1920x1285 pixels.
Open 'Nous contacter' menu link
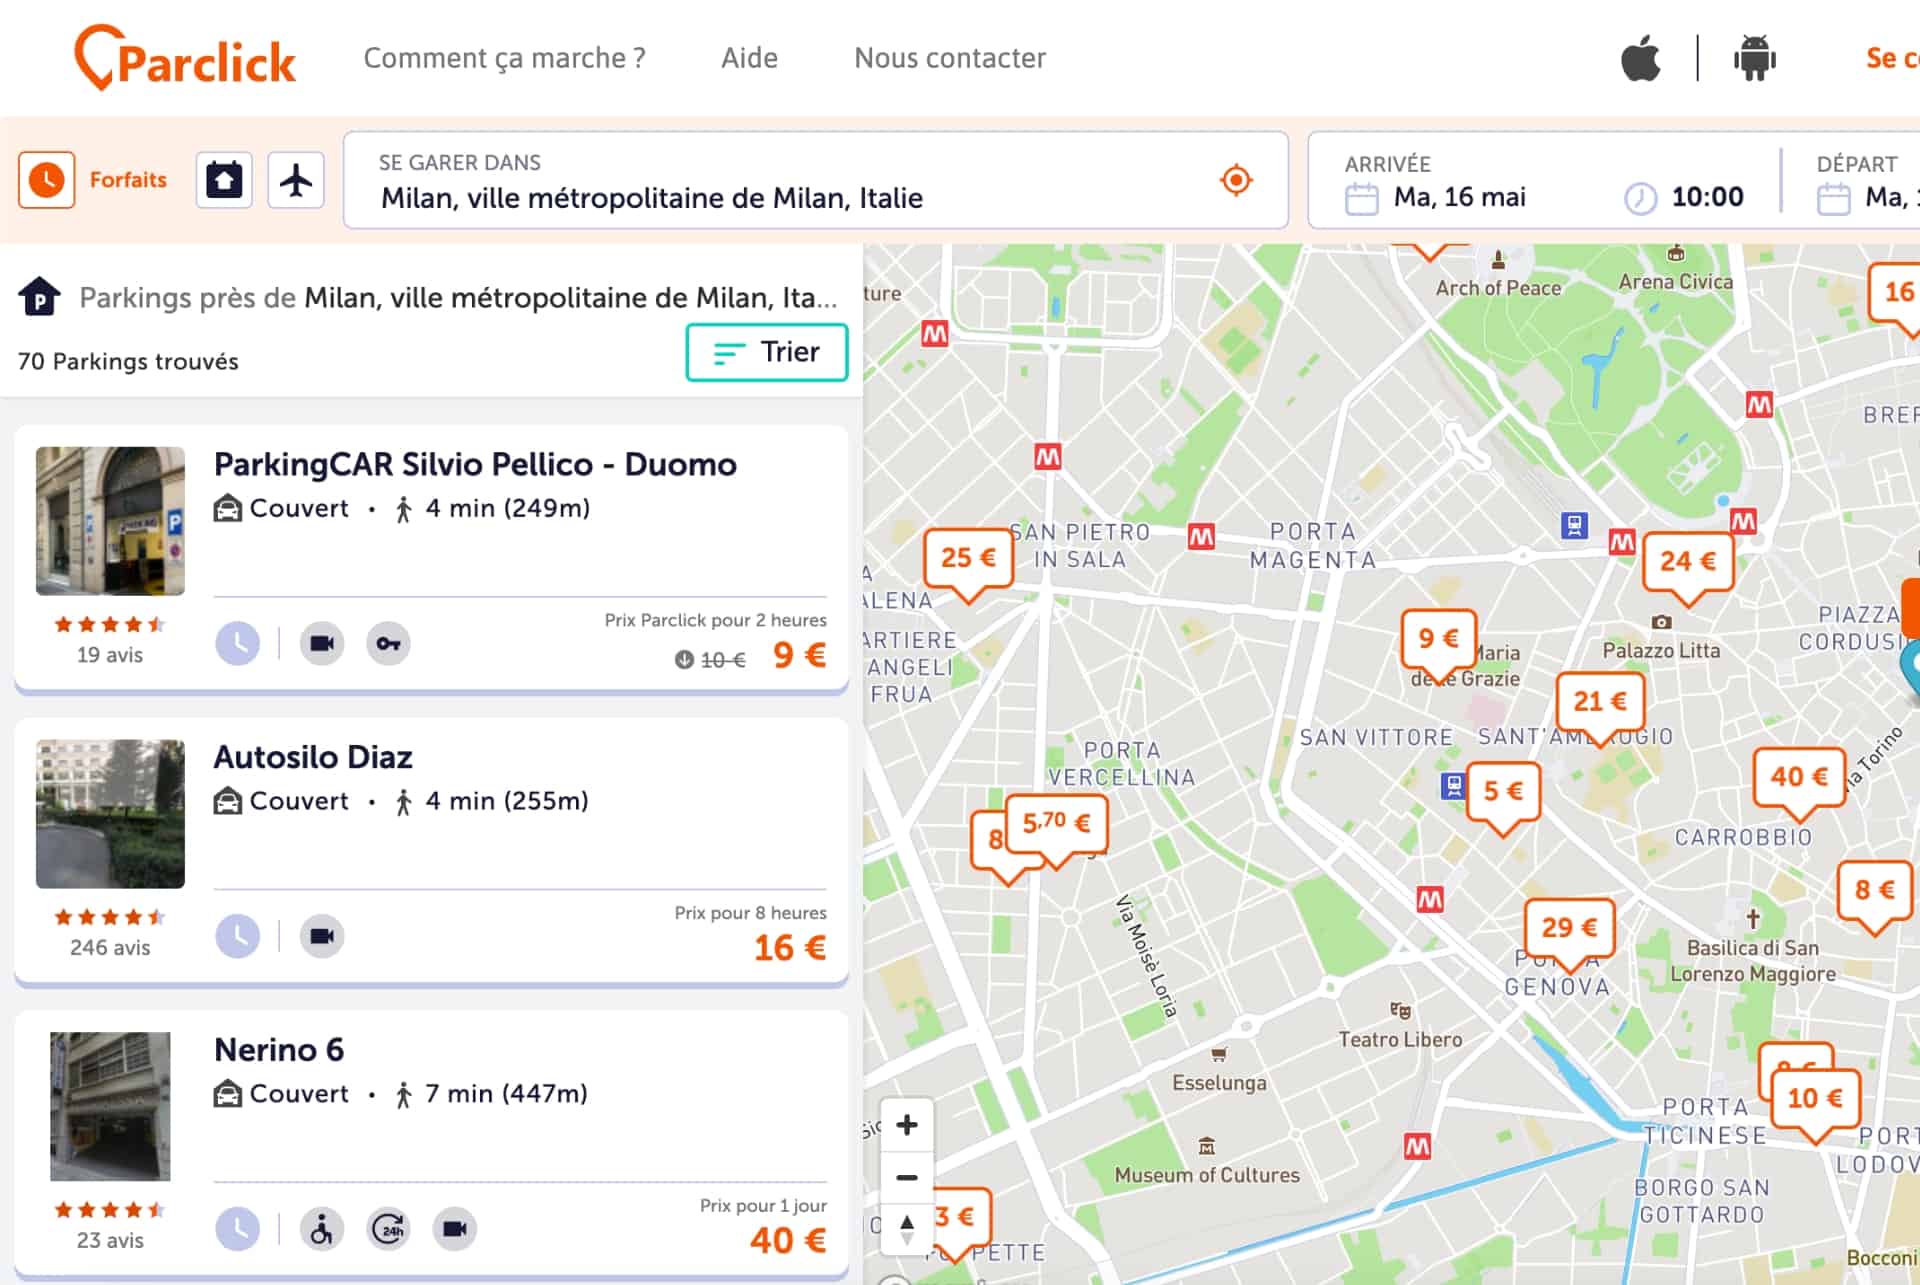coord(950,58)
